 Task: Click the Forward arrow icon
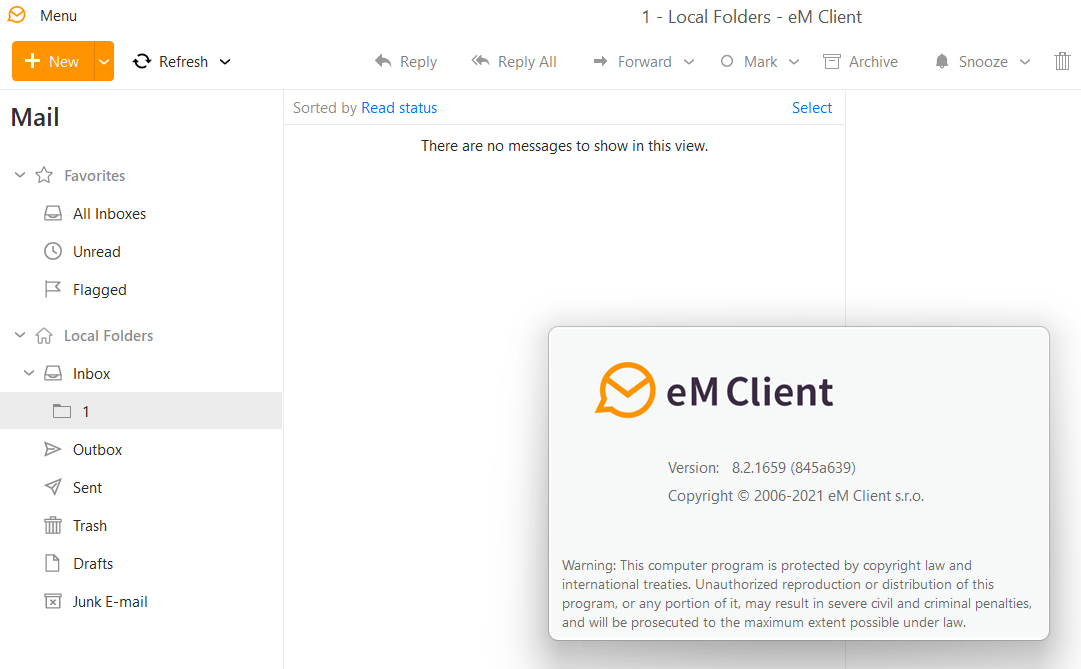tap(600, 61)
